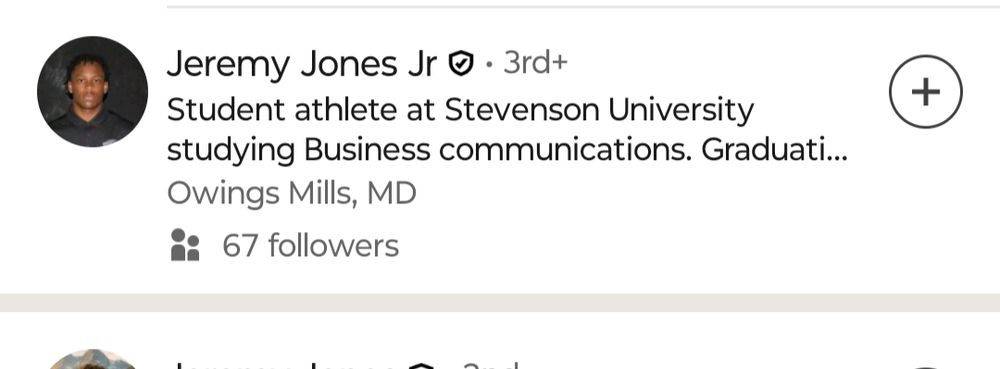
Task: Tap the second result's connection degree label
Action: click(x=491, y=366)
